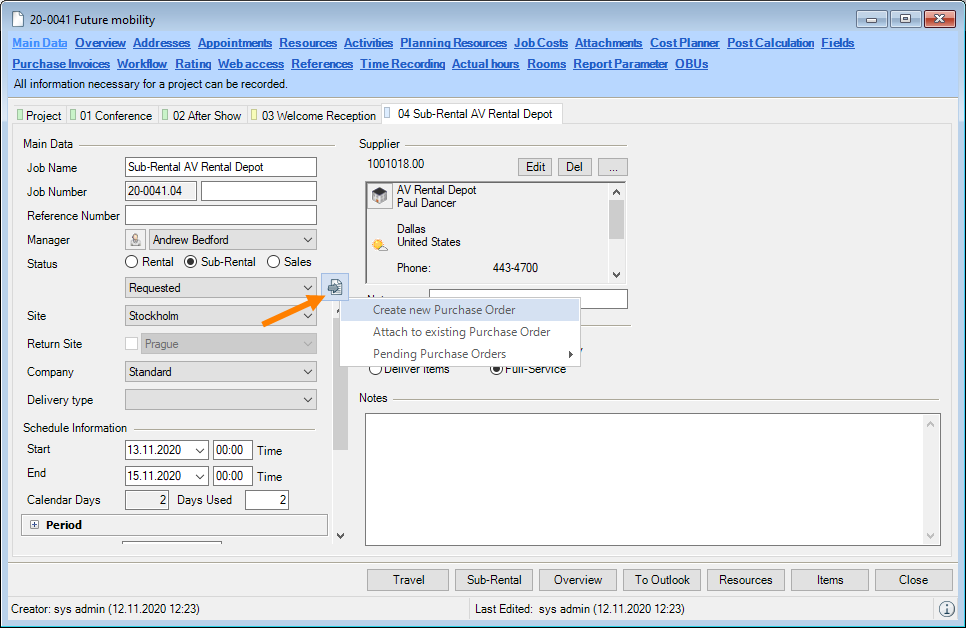Expand the Pending Purchase Orders submenu arrow
Viewport: 966px width, 628px height.
[x=571, y=354]
